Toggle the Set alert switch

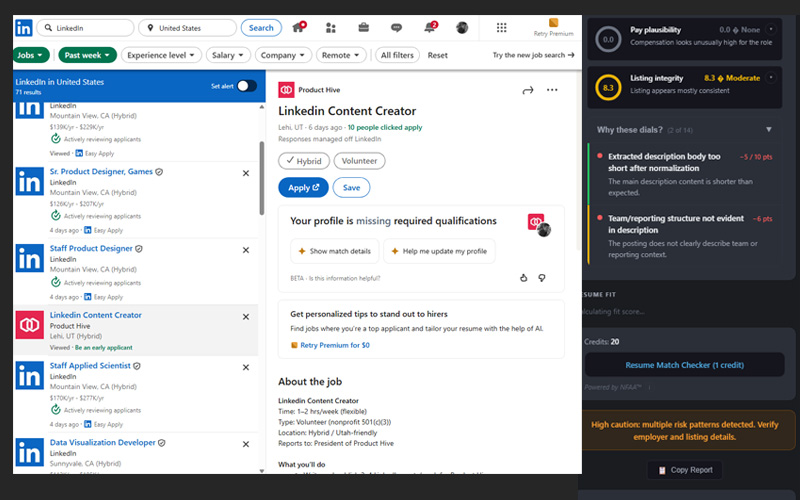(x=246, y=86)
